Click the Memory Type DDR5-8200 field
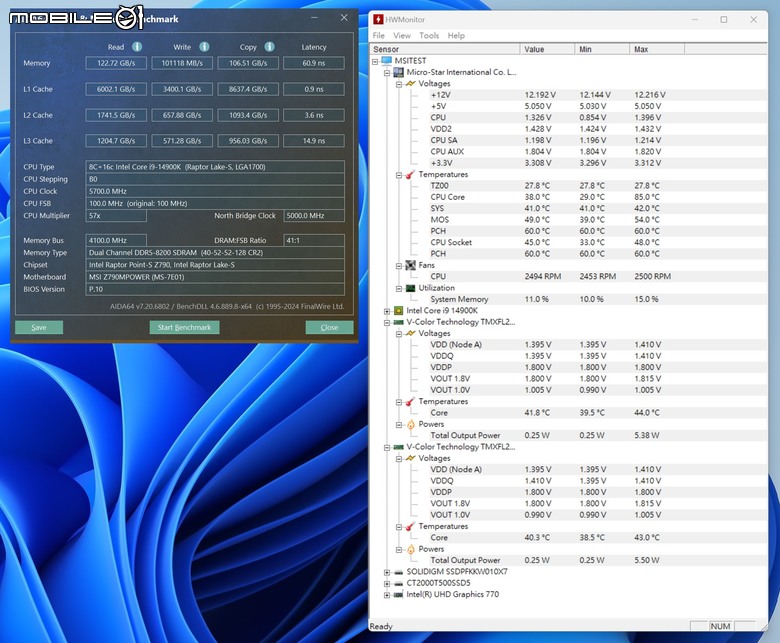The height and width of the screenshot is (643, 780). [x=215, y=253]
